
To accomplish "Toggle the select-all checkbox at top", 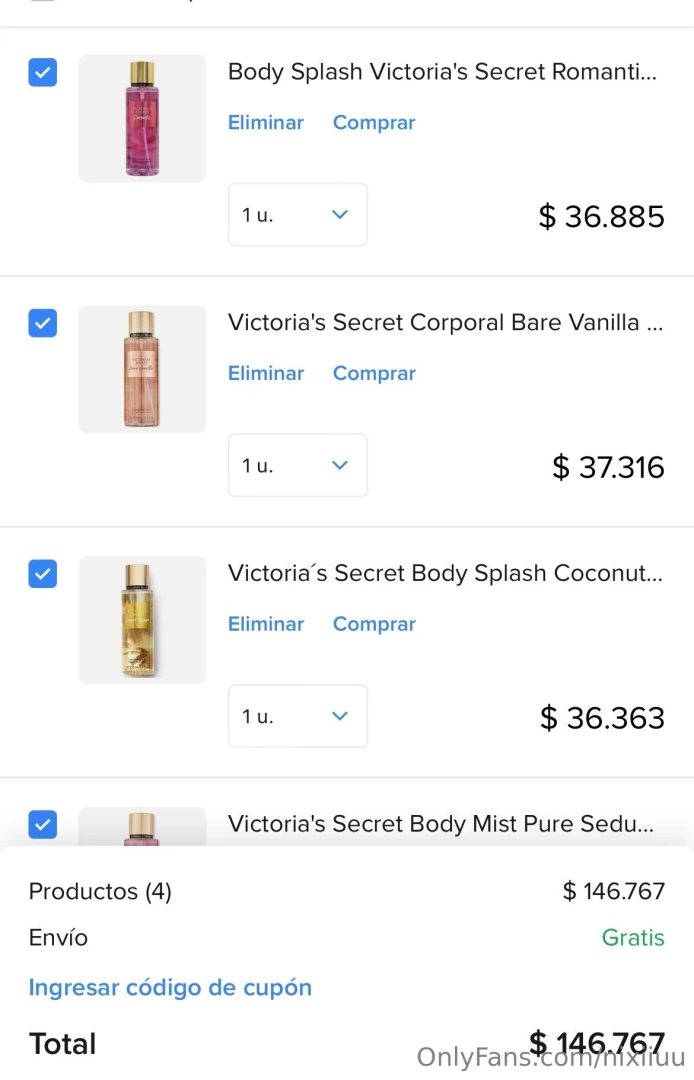I will (42, 3).
